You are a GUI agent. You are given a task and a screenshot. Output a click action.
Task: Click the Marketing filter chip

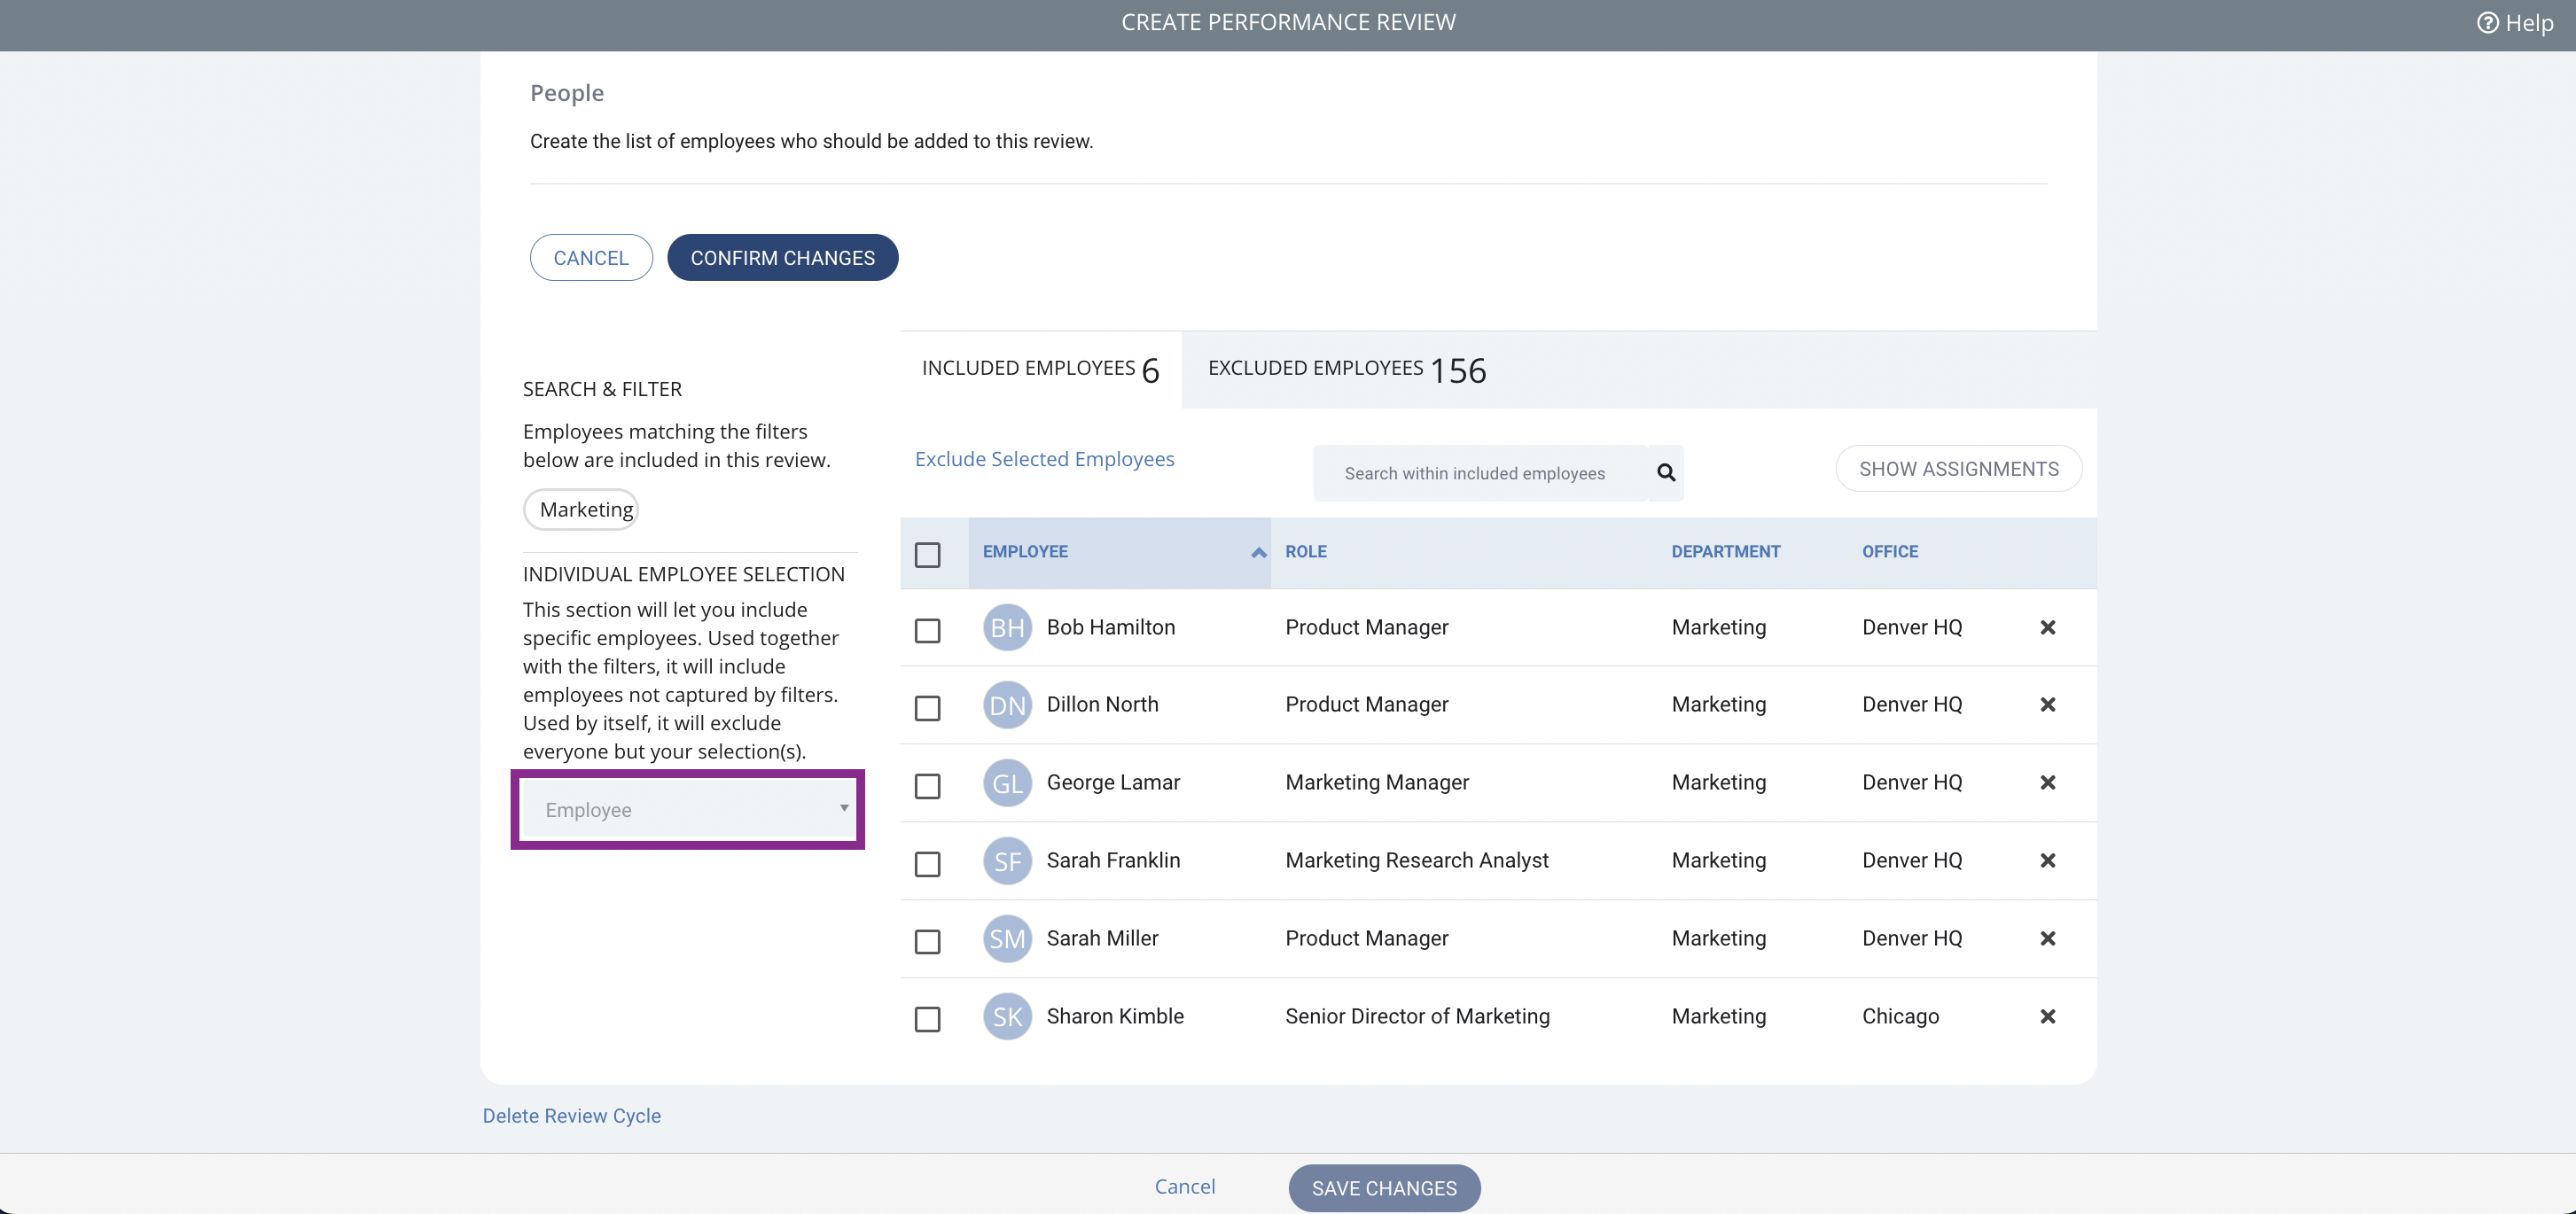click(x=582, y=509)
